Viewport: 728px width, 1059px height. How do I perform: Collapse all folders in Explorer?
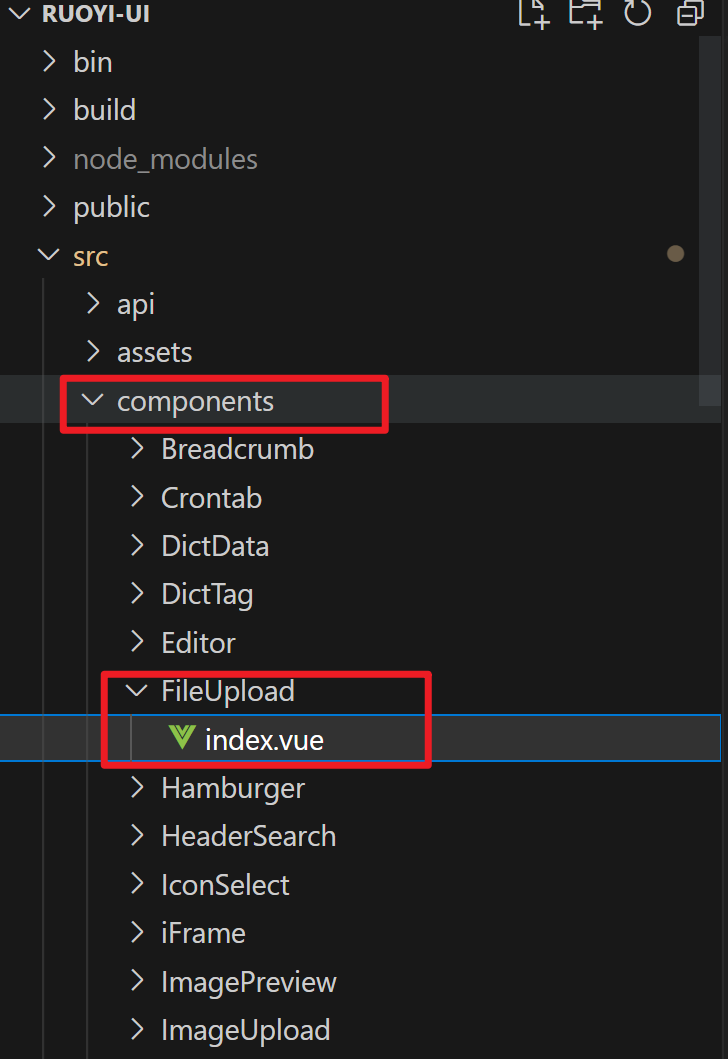tap(690, 13)
